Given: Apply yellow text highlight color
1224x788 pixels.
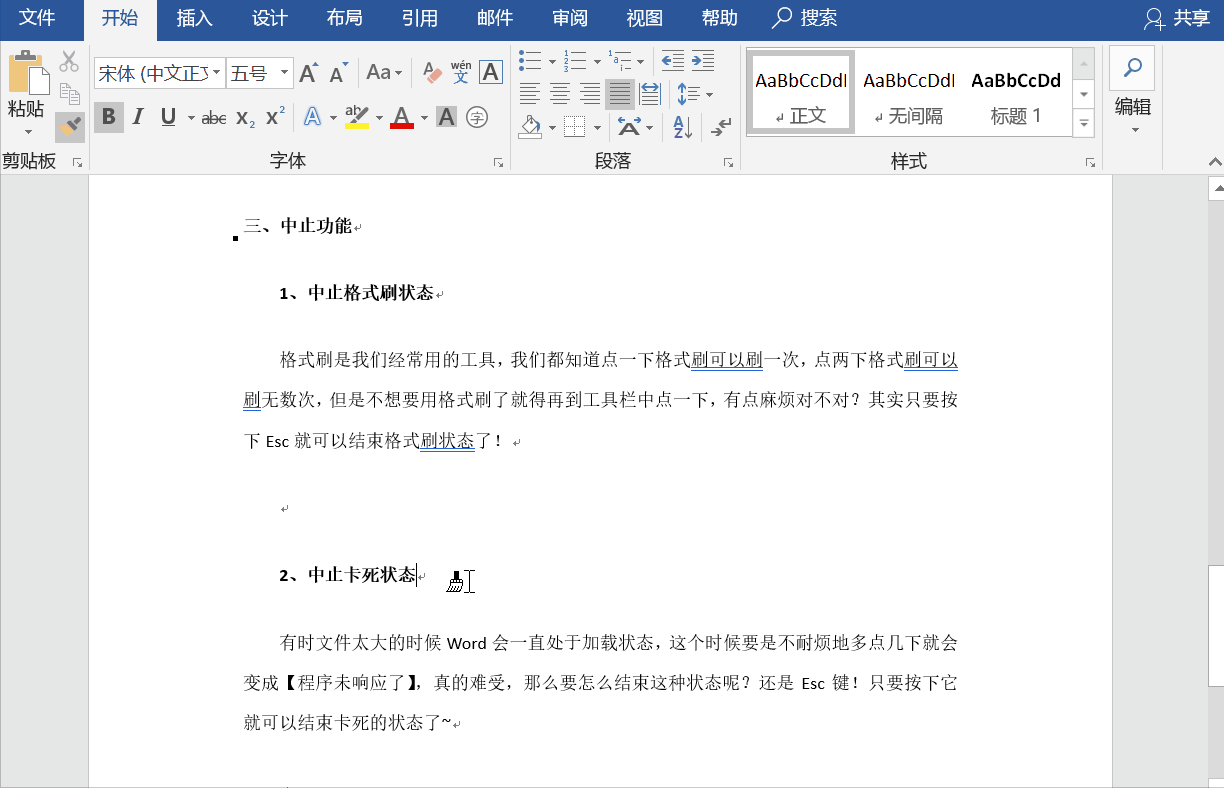Looking at the screenshot, I should point(357,118).
